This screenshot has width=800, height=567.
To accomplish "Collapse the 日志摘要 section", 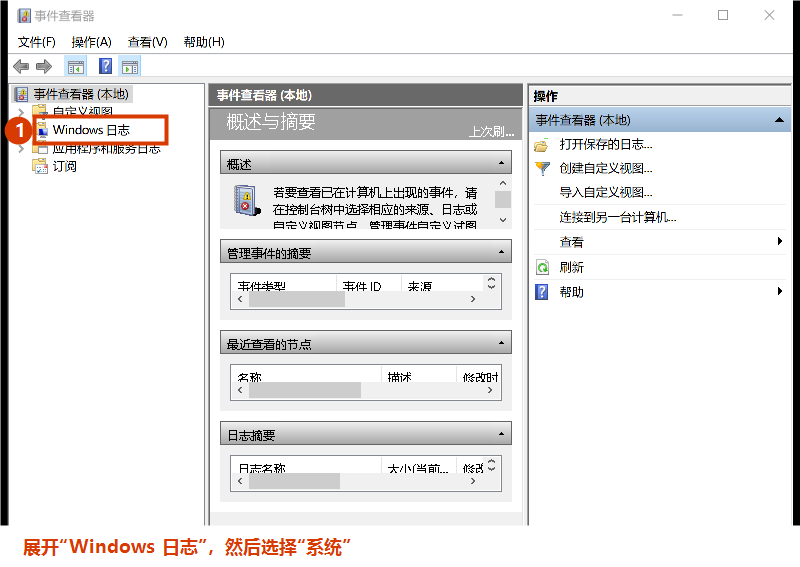I will (501, 434).
